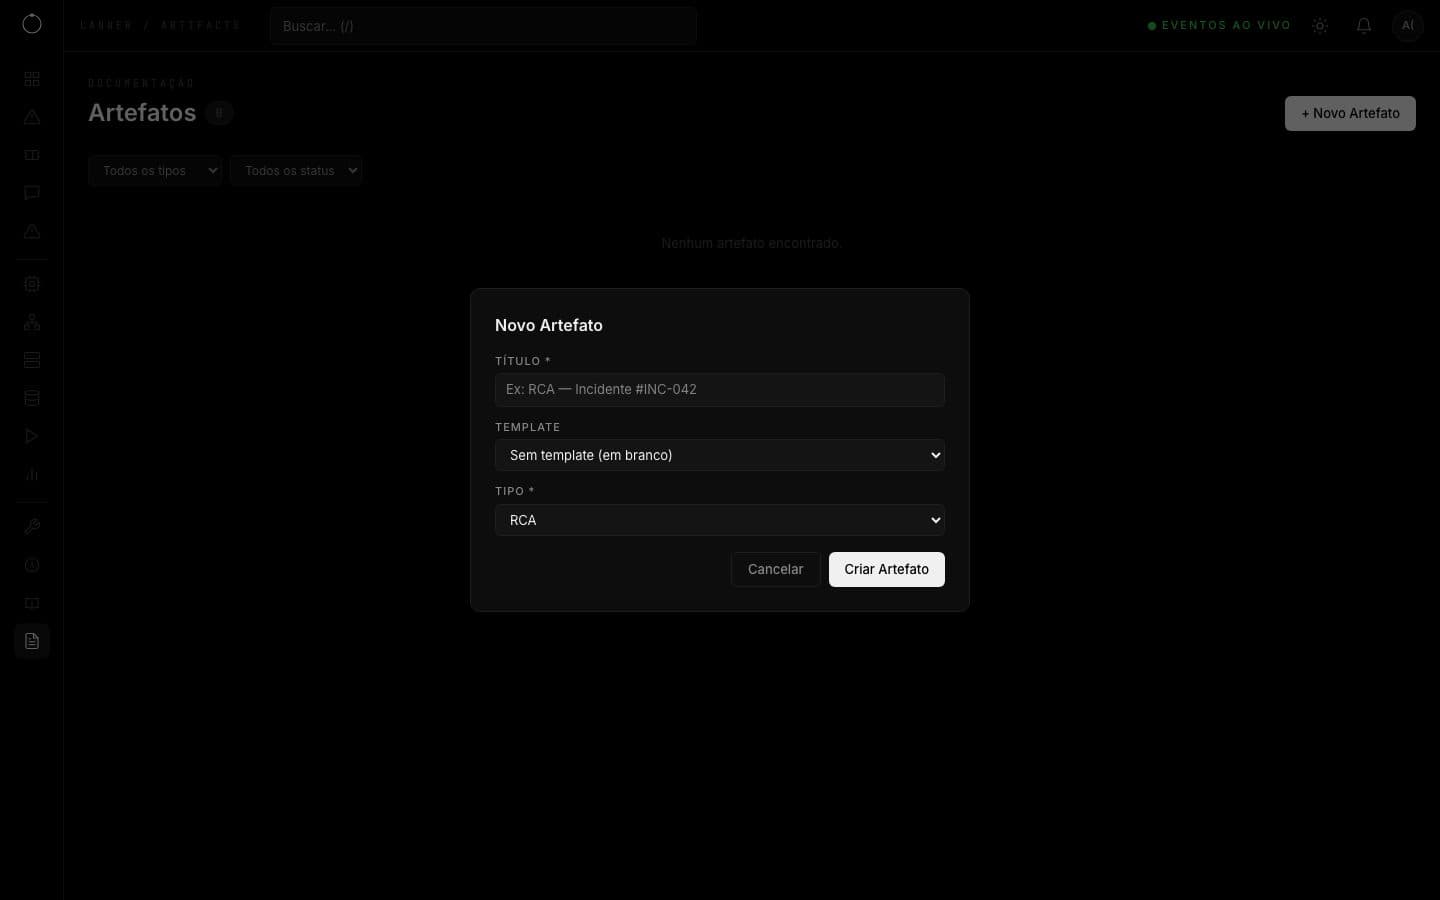The width and height of the screenshot is (1440, 900).
Task: Expand the Todos os status filter
Action: 296,171
